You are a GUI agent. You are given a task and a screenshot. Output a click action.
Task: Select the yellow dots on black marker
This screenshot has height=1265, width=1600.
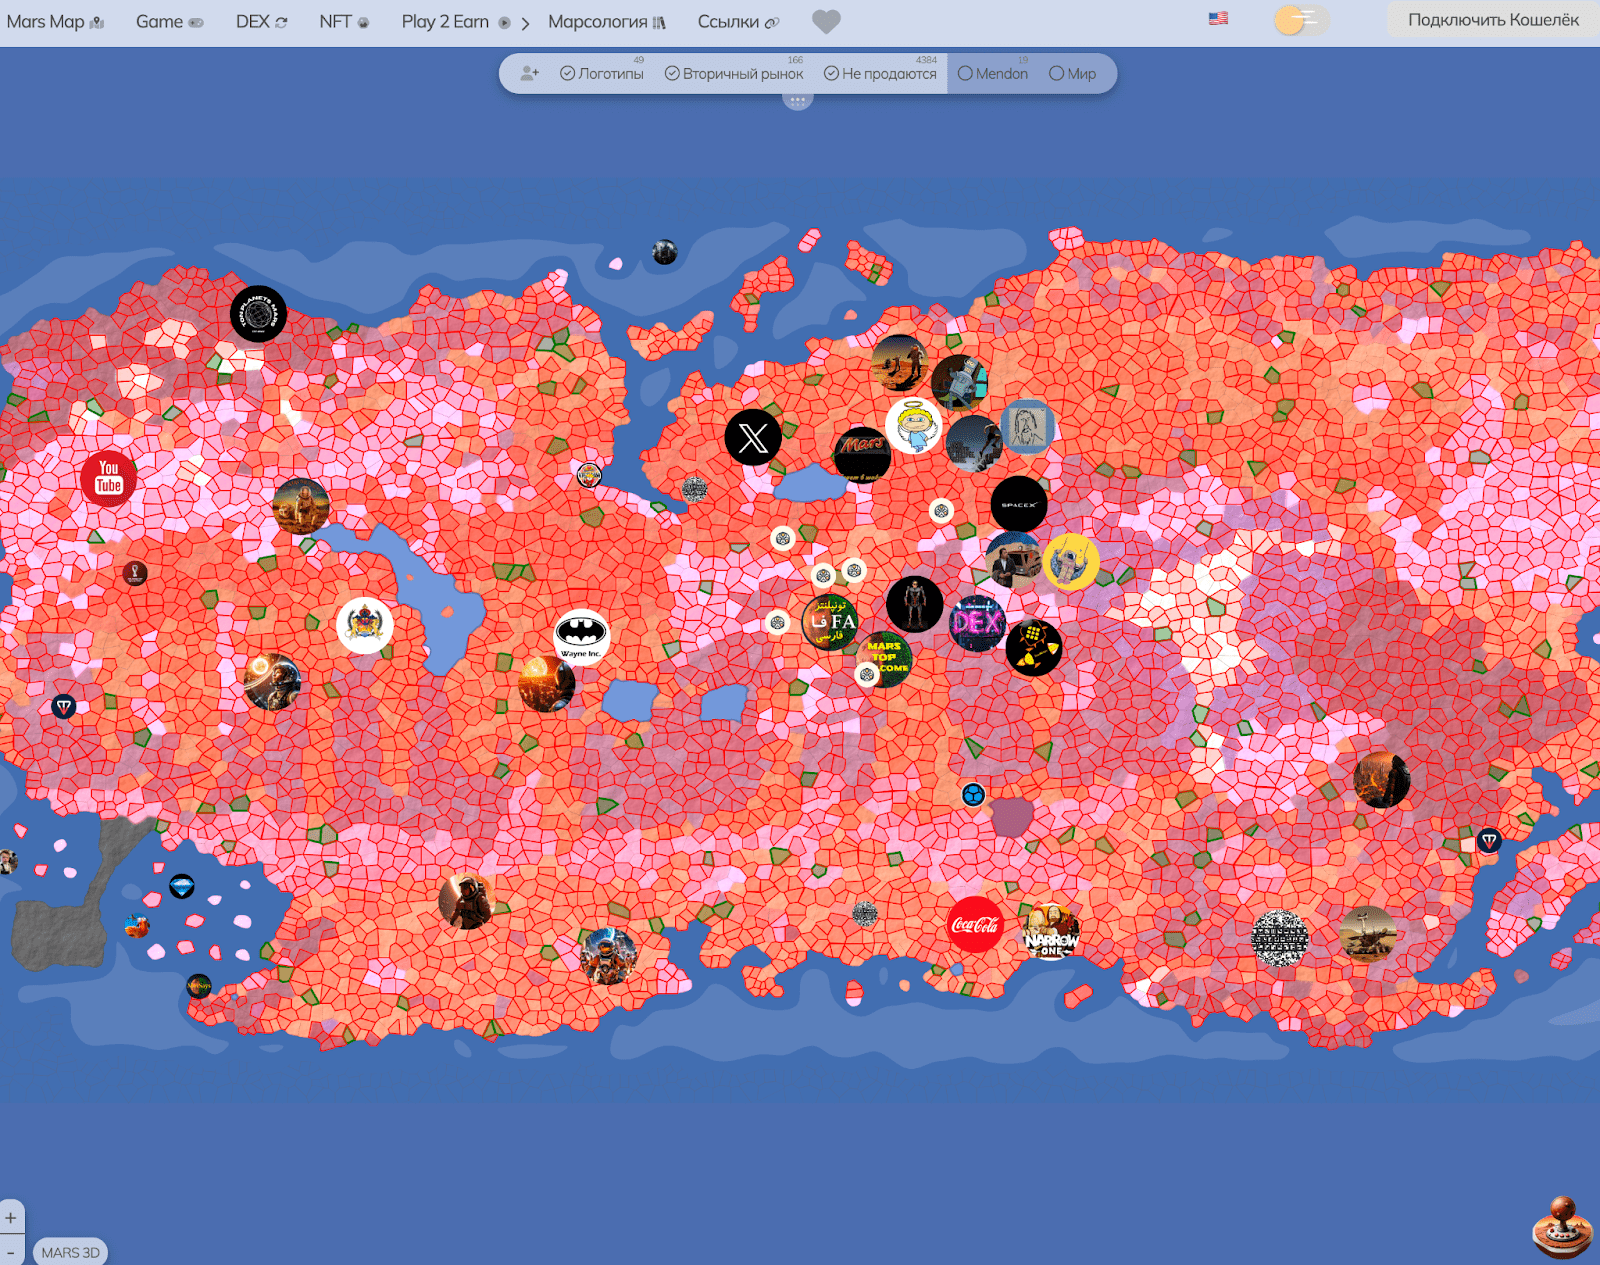pos(1034,648)
